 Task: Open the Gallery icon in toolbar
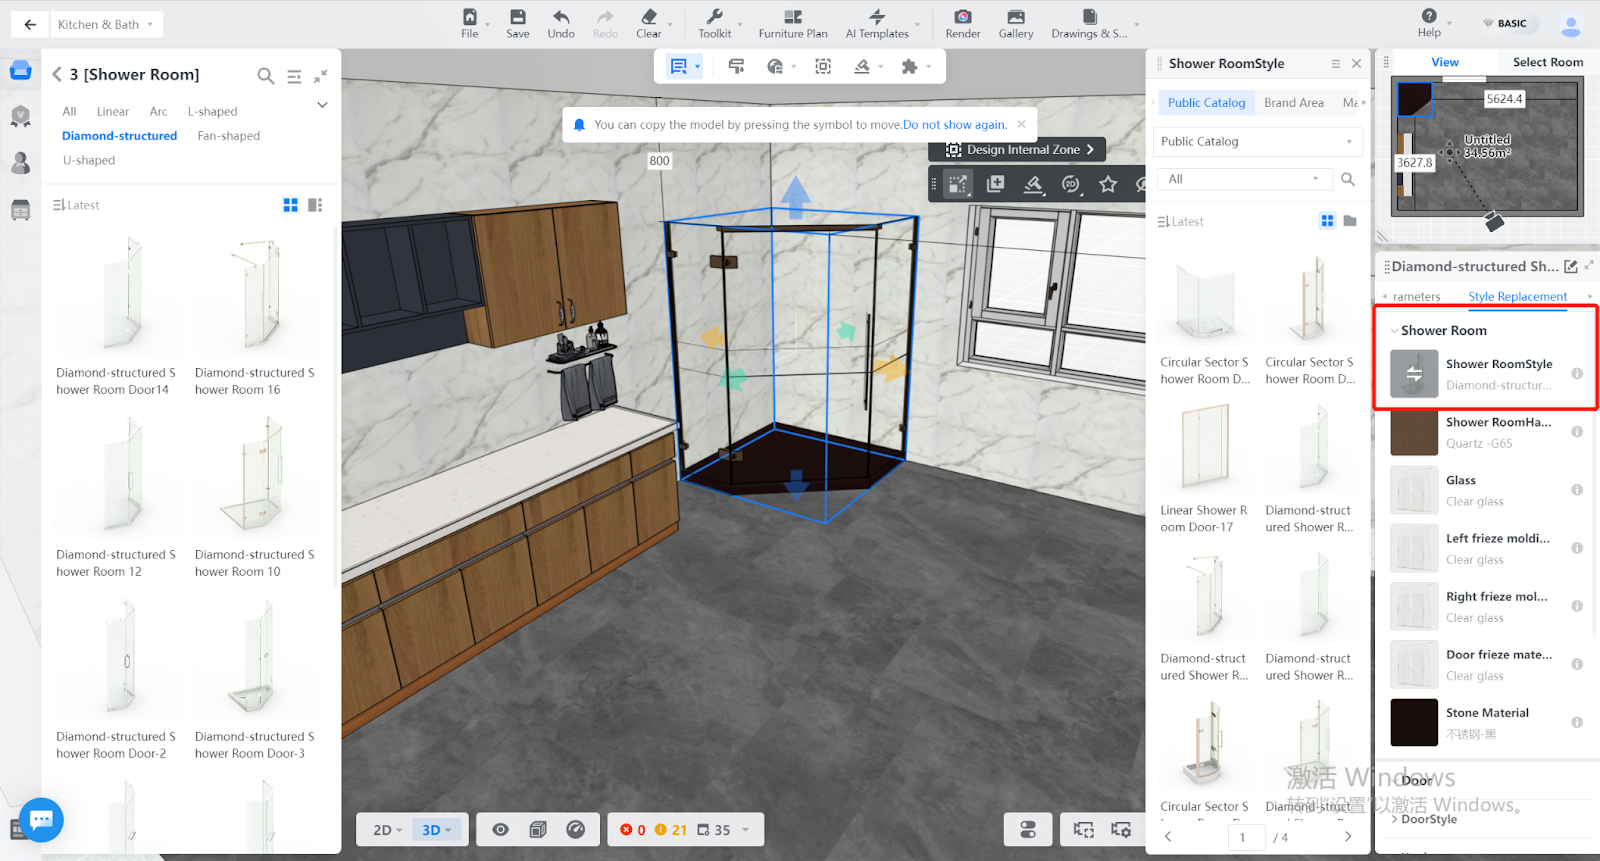coord(1015,17)
